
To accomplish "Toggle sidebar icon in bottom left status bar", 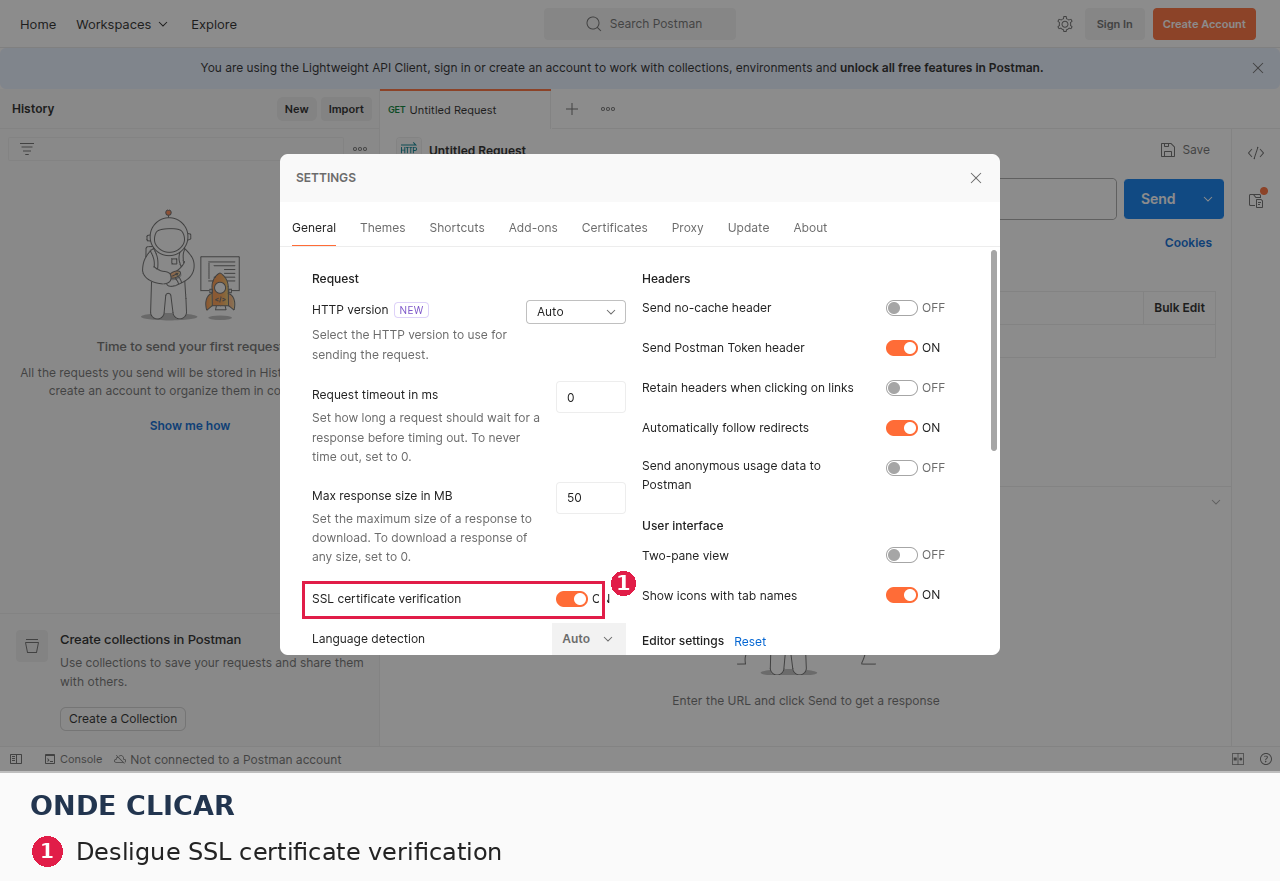I will tap(16, 759).
